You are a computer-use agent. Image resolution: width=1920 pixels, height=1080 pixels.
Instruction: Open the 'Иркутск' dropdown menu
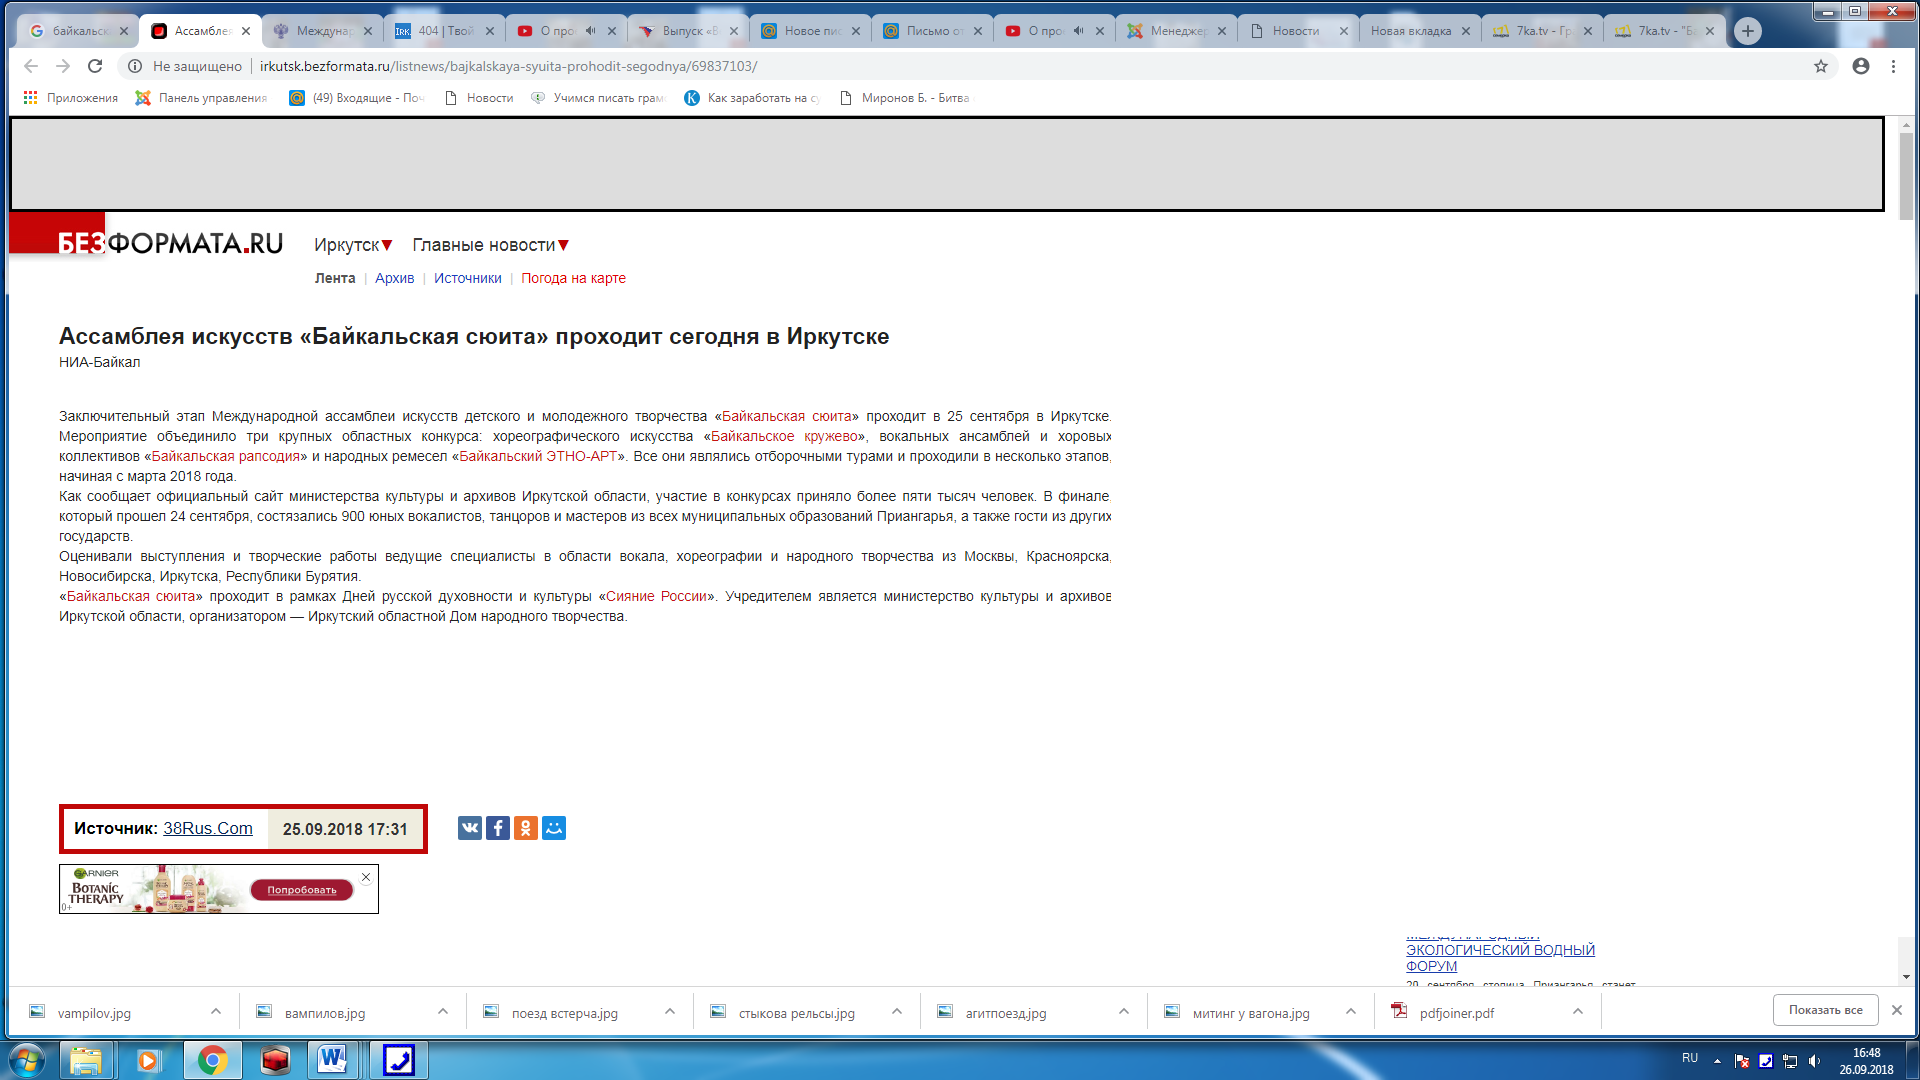352,244
